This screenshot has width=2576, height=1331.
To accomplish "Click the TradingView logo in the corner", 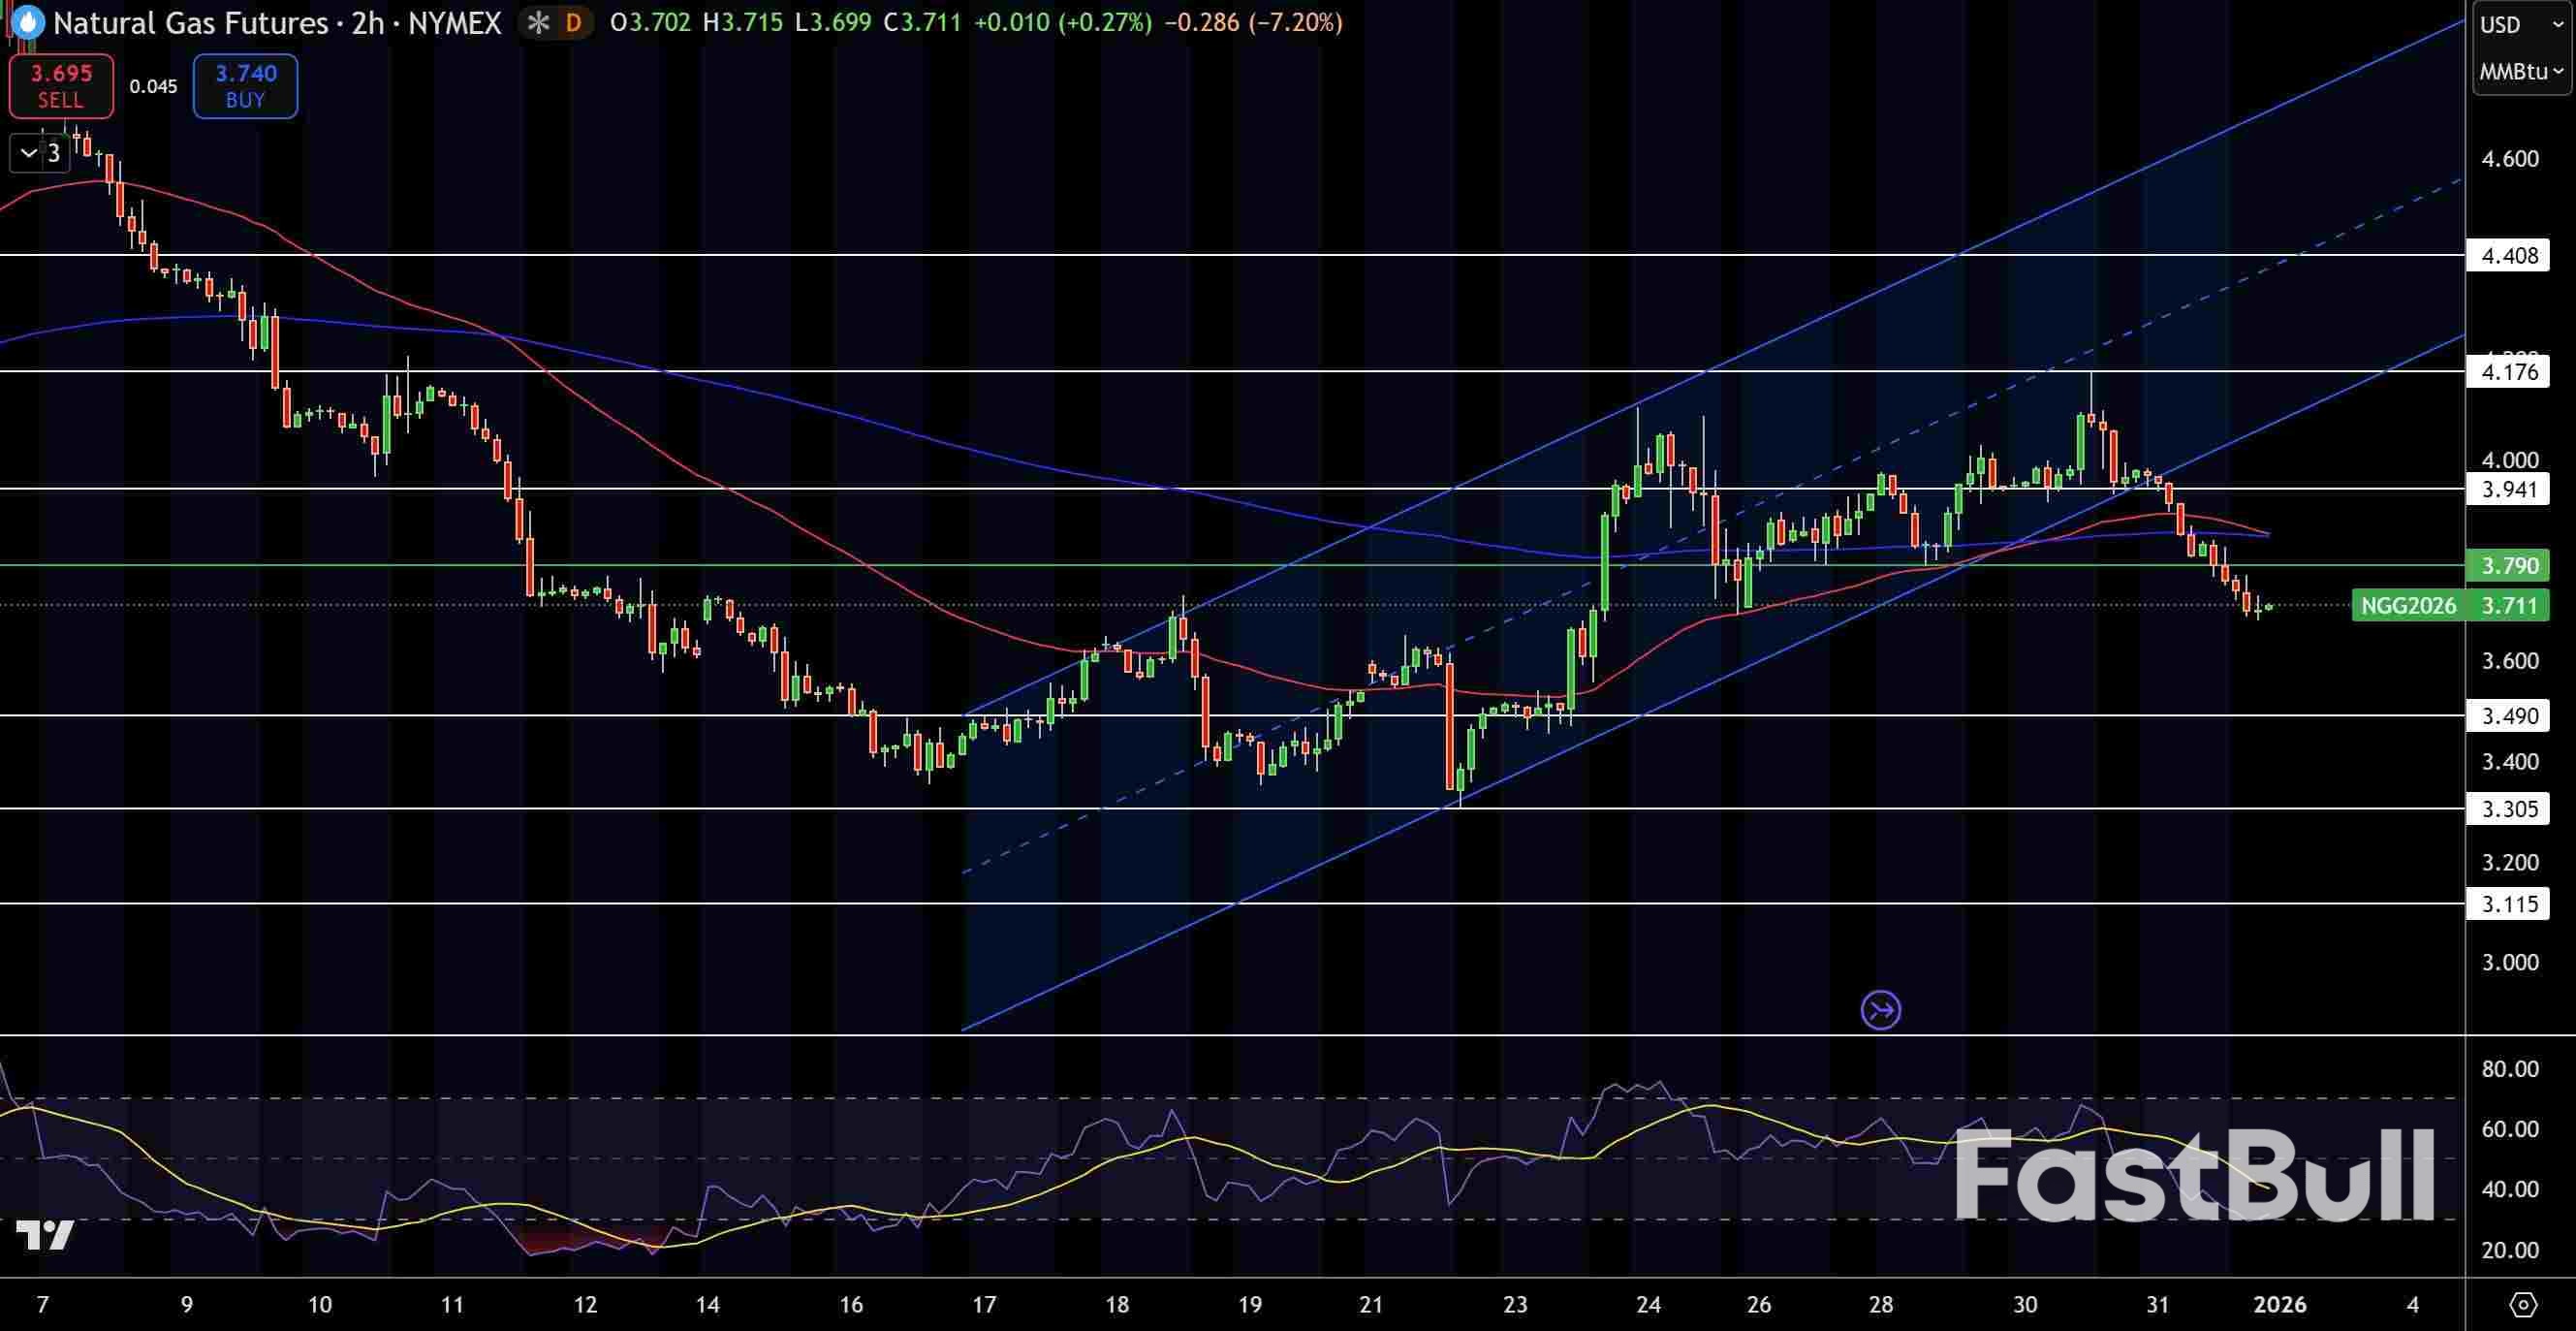I will [x=46, y=1236].
